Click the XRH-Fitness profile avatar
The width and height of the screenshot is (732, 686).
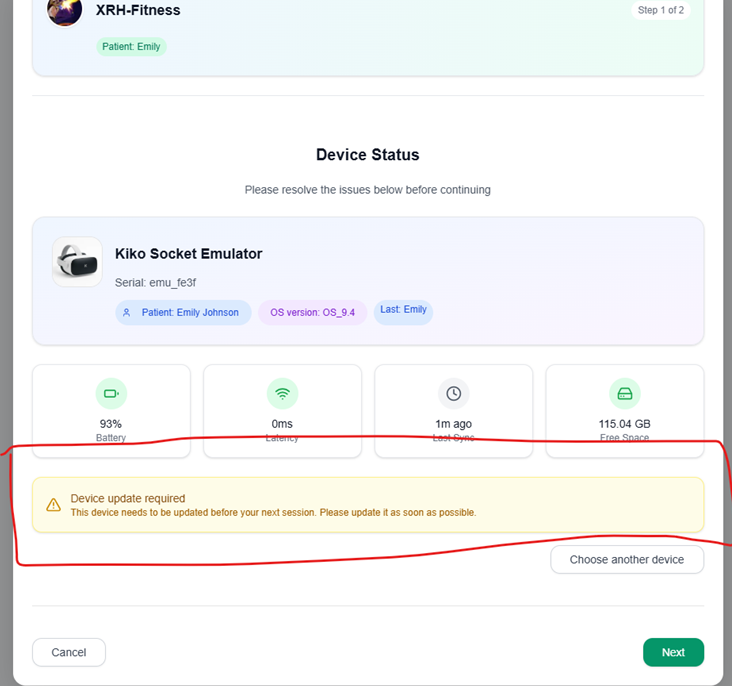(x=64, y=9)
